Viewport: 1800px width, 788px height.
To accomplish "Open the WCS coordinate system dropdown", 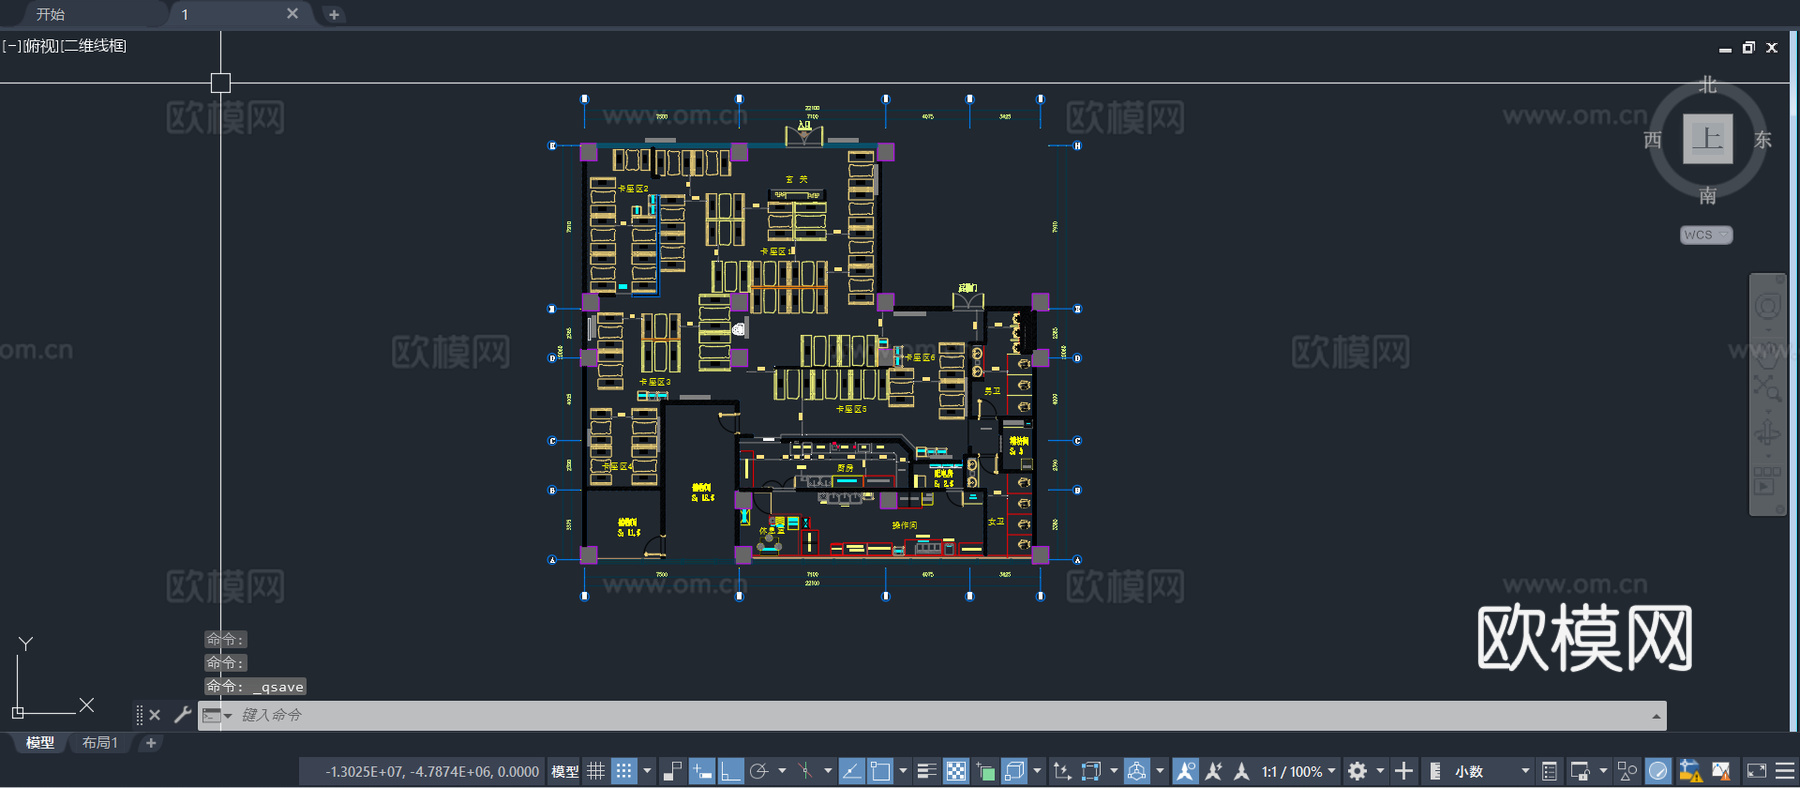I will [1706, 235].
